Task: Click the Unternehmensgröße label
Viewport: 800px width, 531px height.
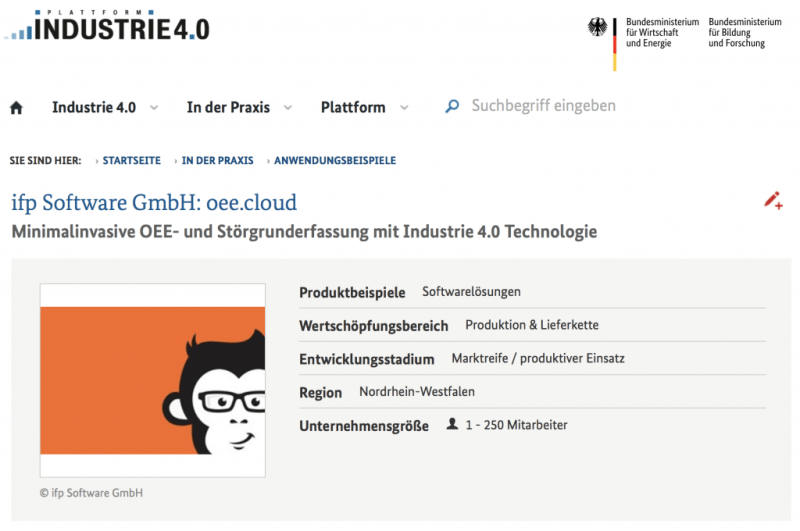Action: [364, 426]
